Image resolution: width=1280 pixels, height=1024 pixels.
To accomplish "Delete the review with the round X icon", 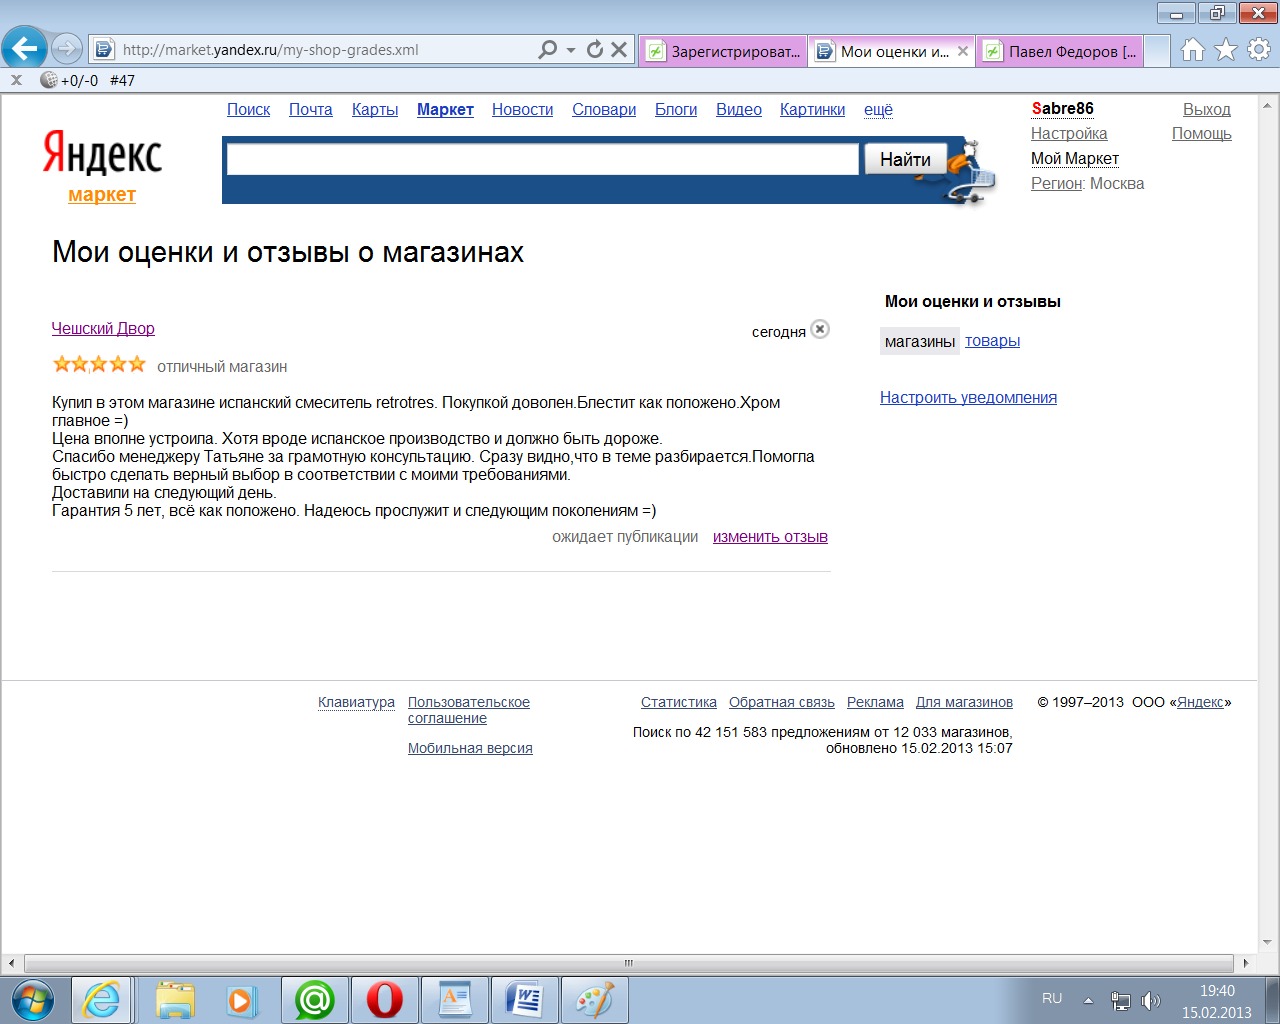I will 820,329.
